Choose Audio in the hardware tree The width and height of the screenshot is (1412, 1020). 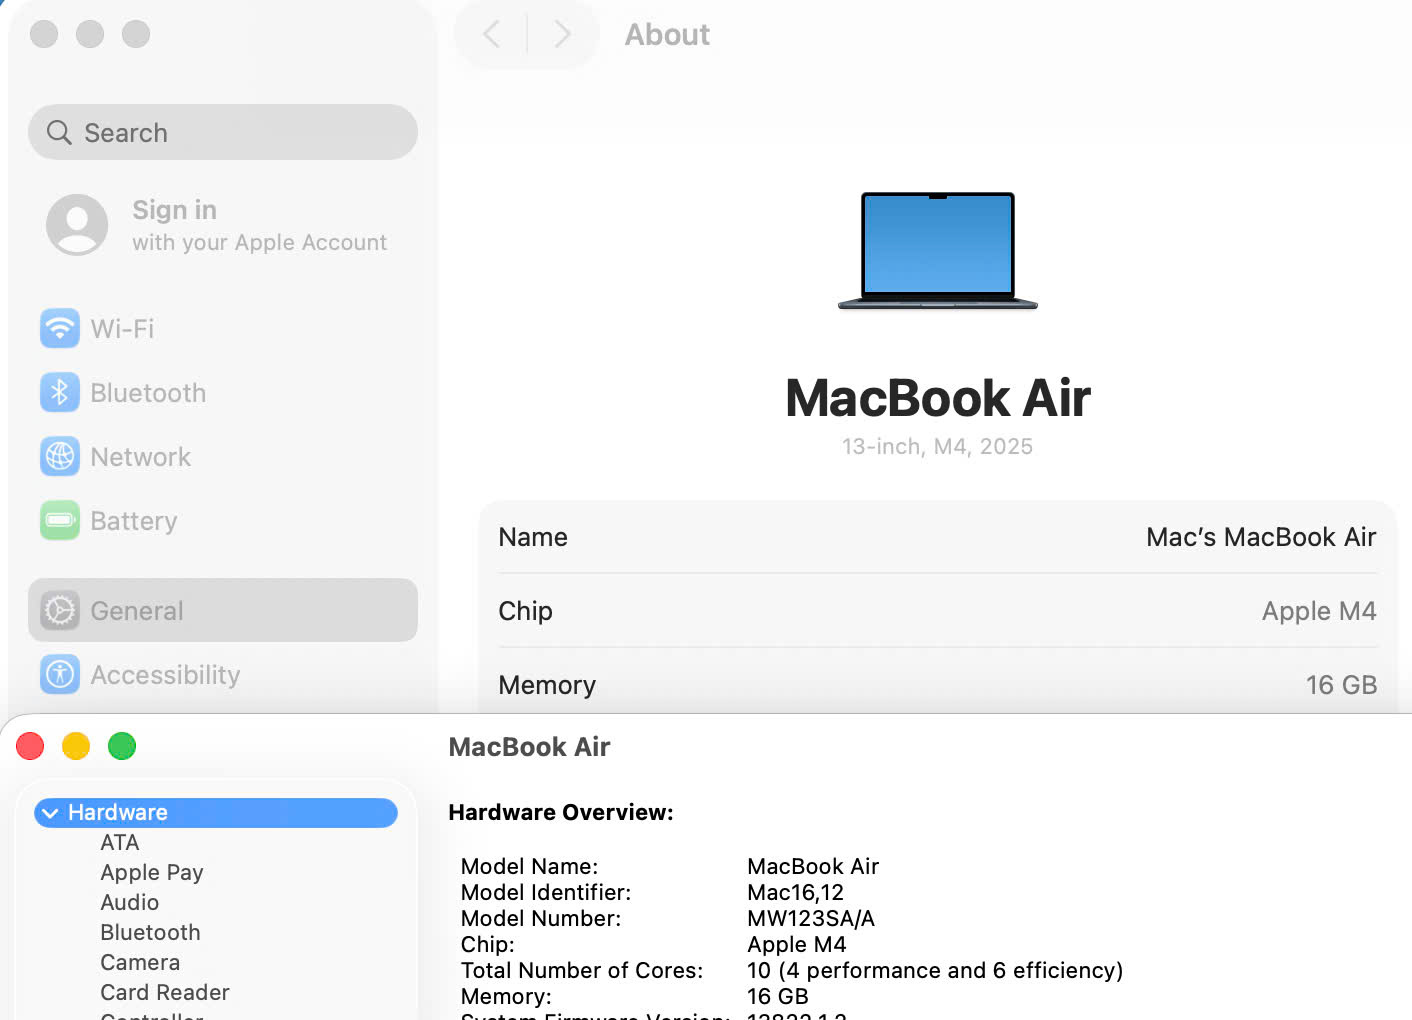coord(130,903)
